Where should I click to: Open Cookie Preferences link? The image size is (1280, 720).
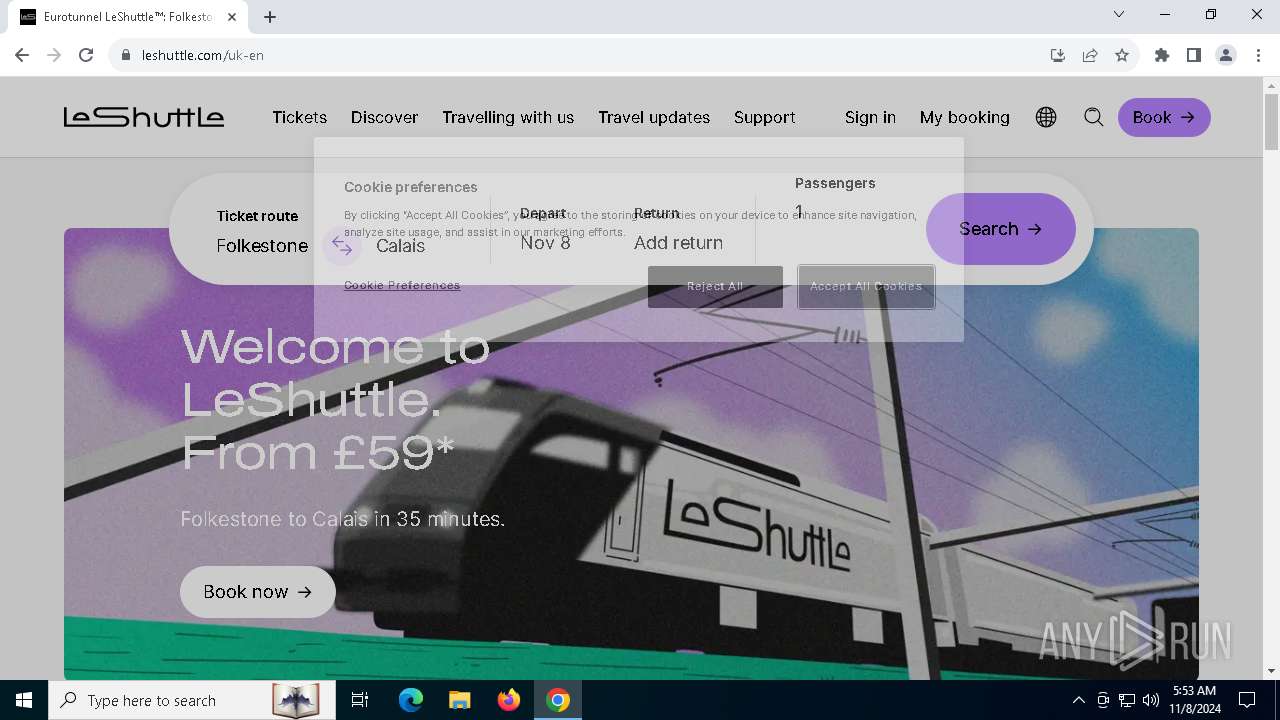pyautogui.click(x=402, y=285)
